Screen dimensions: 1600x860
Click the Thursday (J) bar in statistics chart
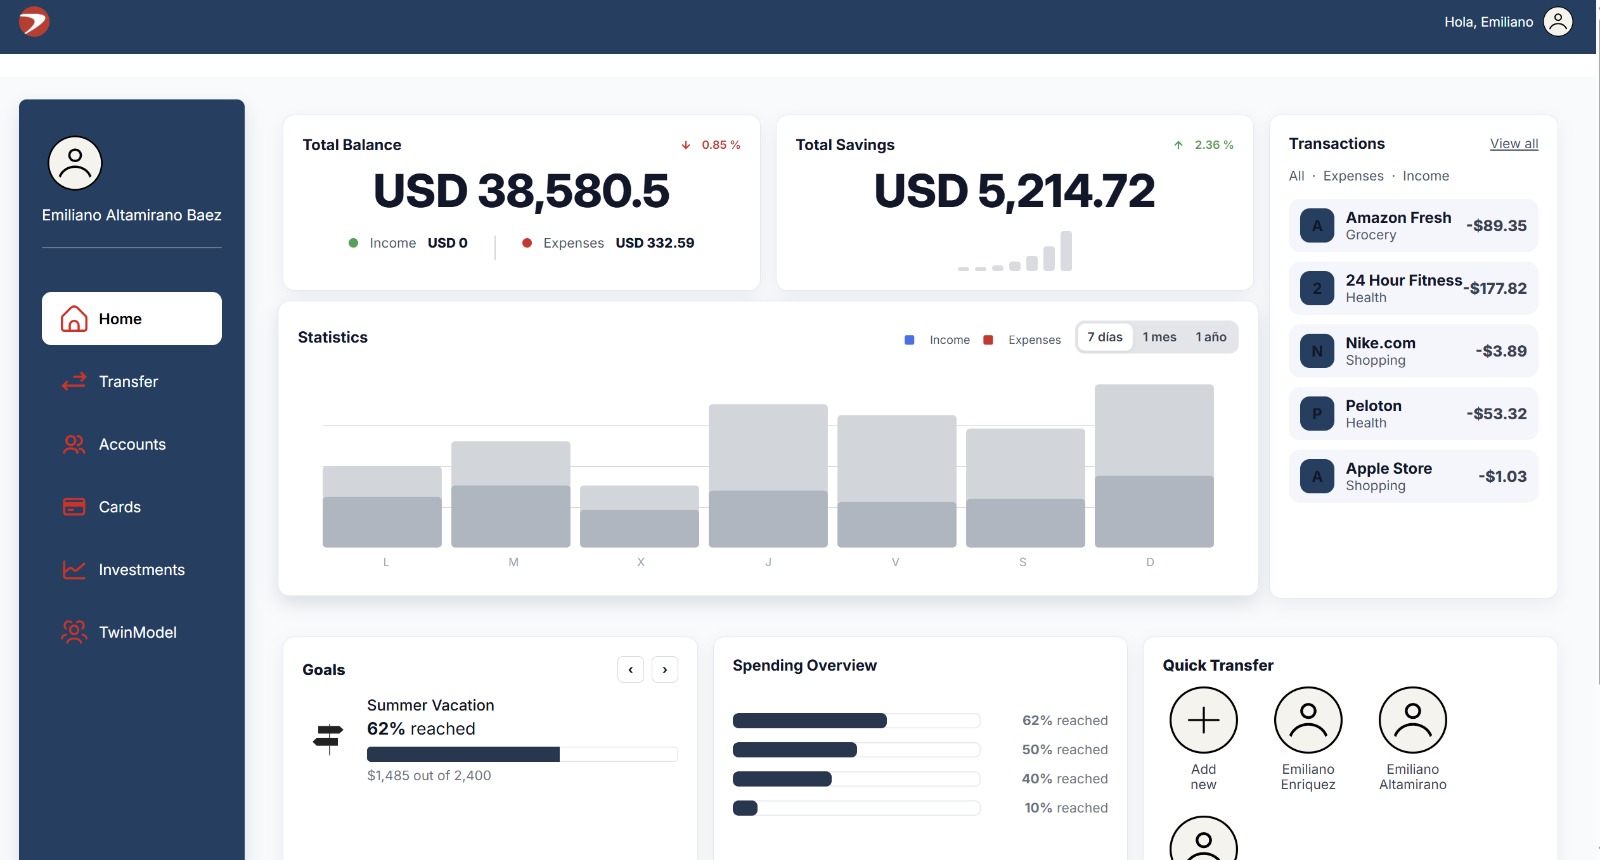coord(768,476)
